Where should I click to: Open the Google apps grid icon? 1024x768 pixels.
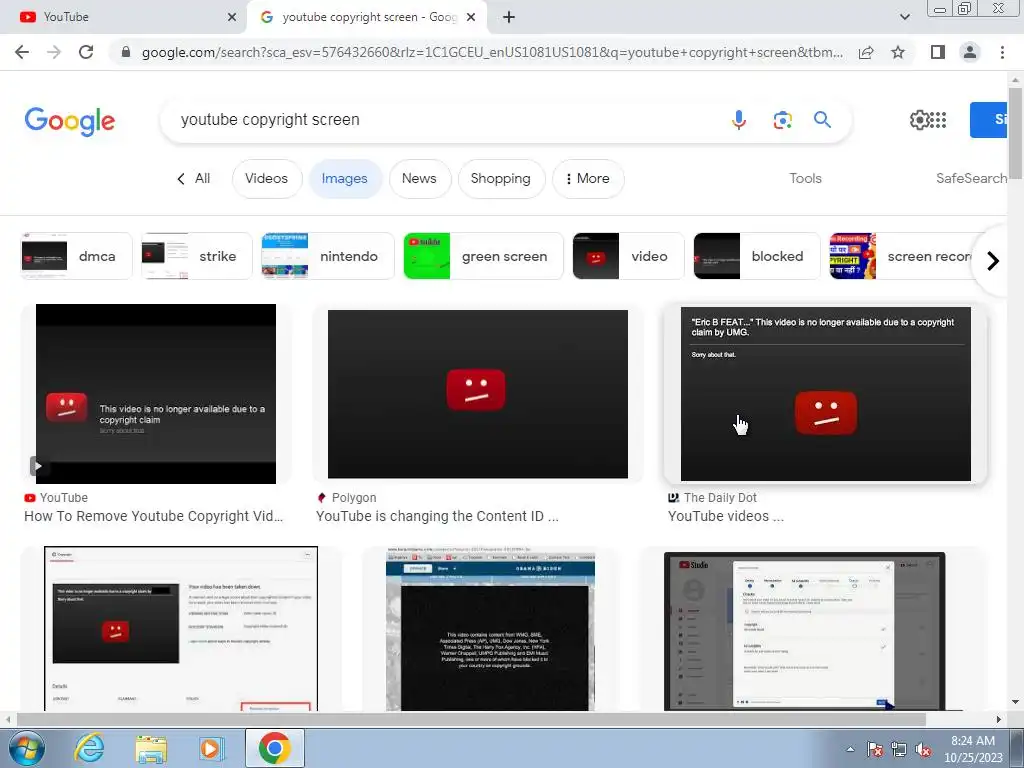tap(938, 120)
